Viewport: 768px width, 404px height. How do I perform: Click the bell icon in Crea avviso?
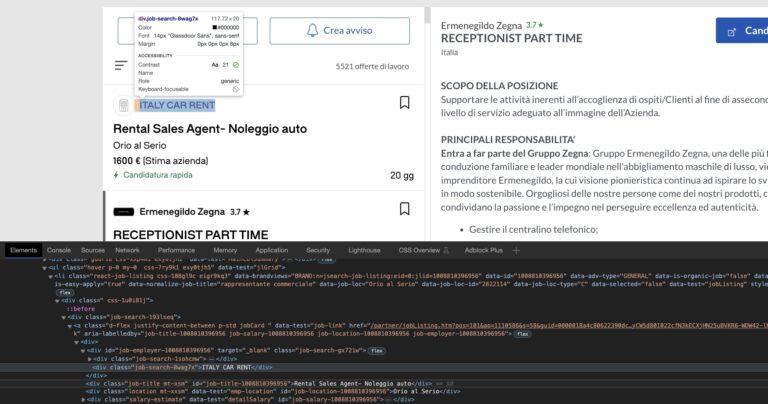[x=310, y=31]
